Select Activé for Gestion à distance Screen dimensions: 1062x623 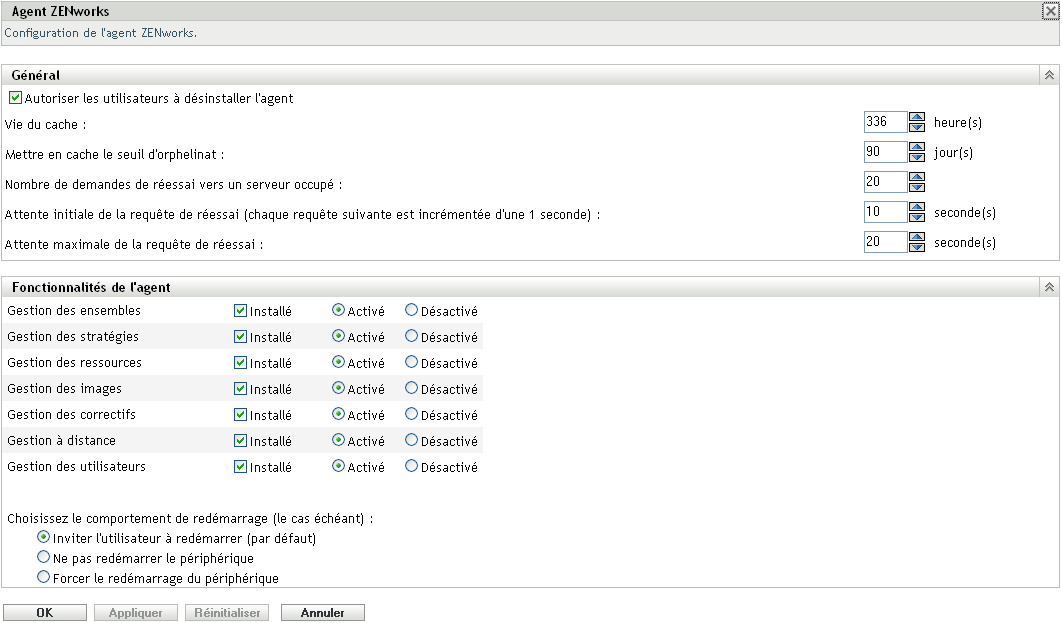pos(339,440)
